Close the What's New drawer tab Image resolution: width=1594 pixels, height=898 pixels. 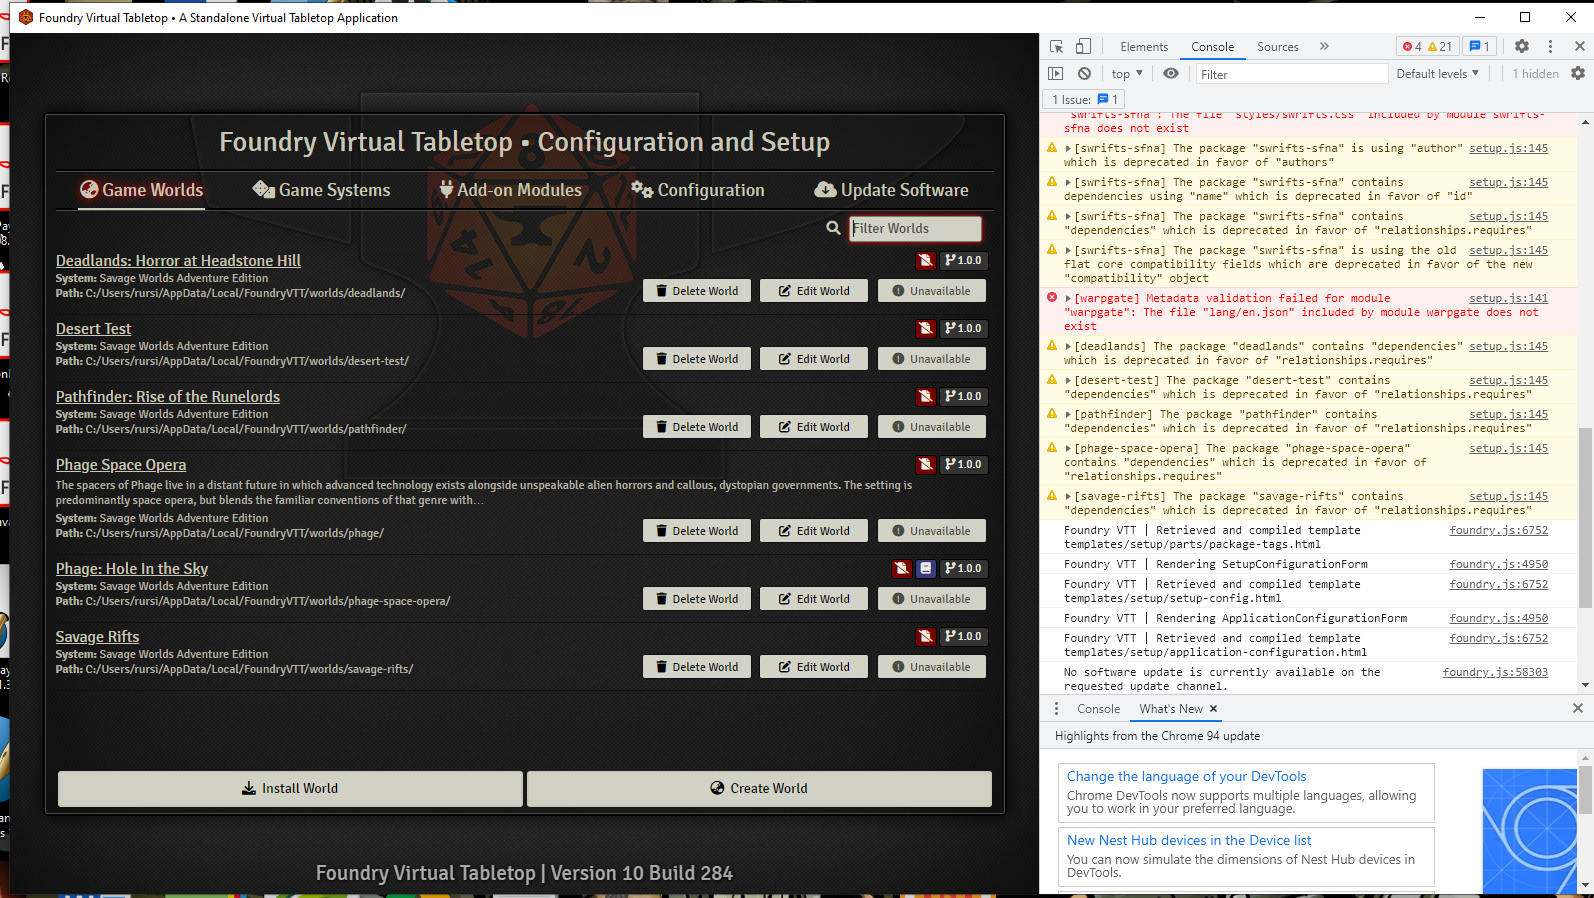(1214, 709)
